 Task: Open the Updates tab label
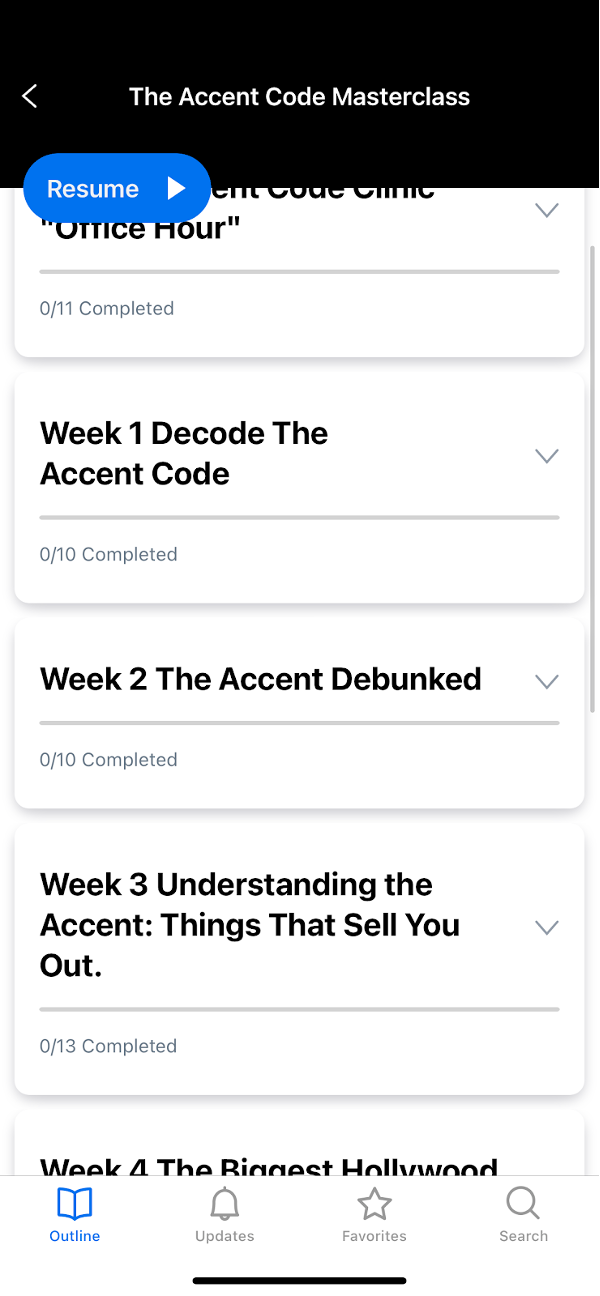point(225,1236)
